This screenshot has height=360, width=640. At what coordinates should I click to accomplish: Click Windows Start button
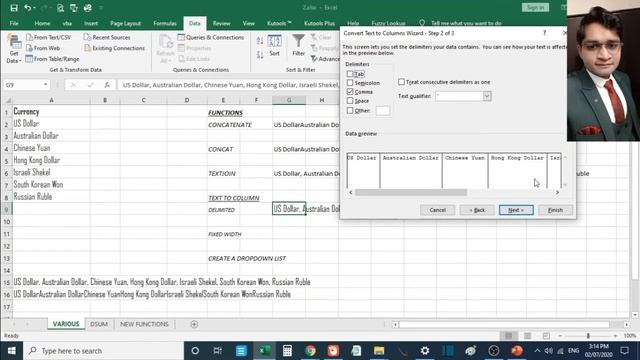11,351
